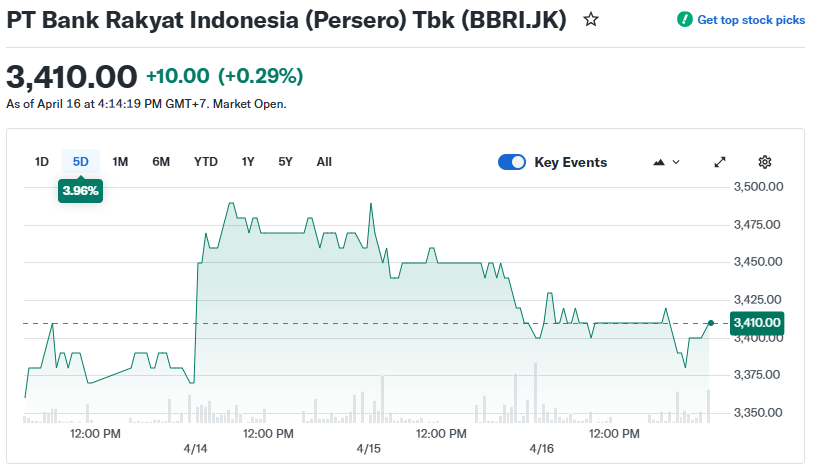This screenshot has height=464, width=814.
Task: Select 1Y time range
Action: tap(248, 162)
